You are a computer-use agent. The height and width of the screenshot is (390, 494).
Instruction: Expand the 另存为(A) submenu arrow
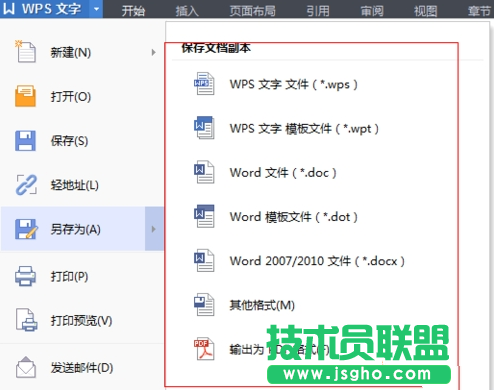154,229
